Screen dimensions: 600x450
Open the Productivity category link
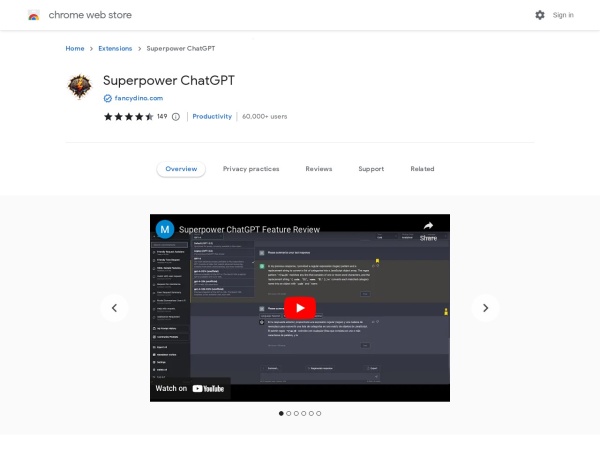pos(212,116)
